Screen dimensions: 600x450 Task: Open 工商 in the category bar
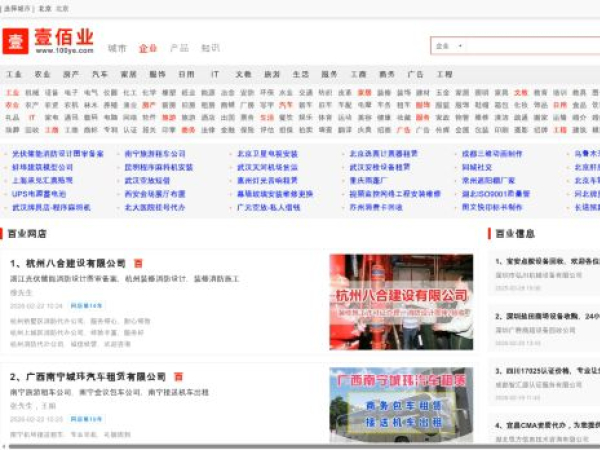point(359,74)
